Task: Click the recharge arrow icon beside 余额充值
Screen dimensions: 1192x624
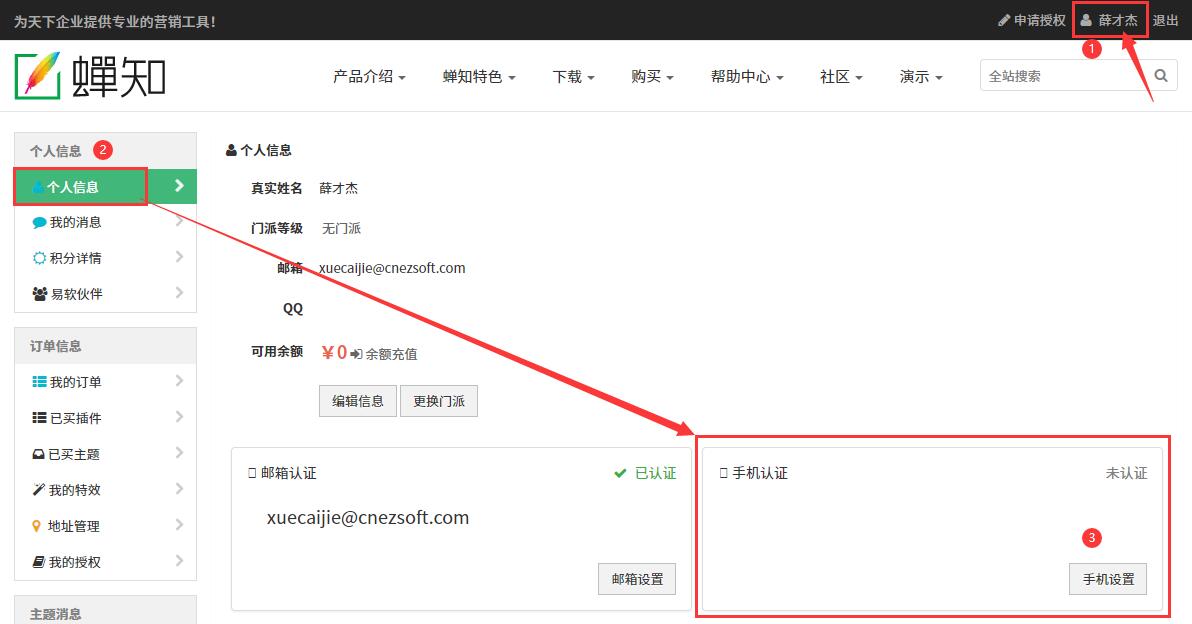Action: (x=356, y=354)
